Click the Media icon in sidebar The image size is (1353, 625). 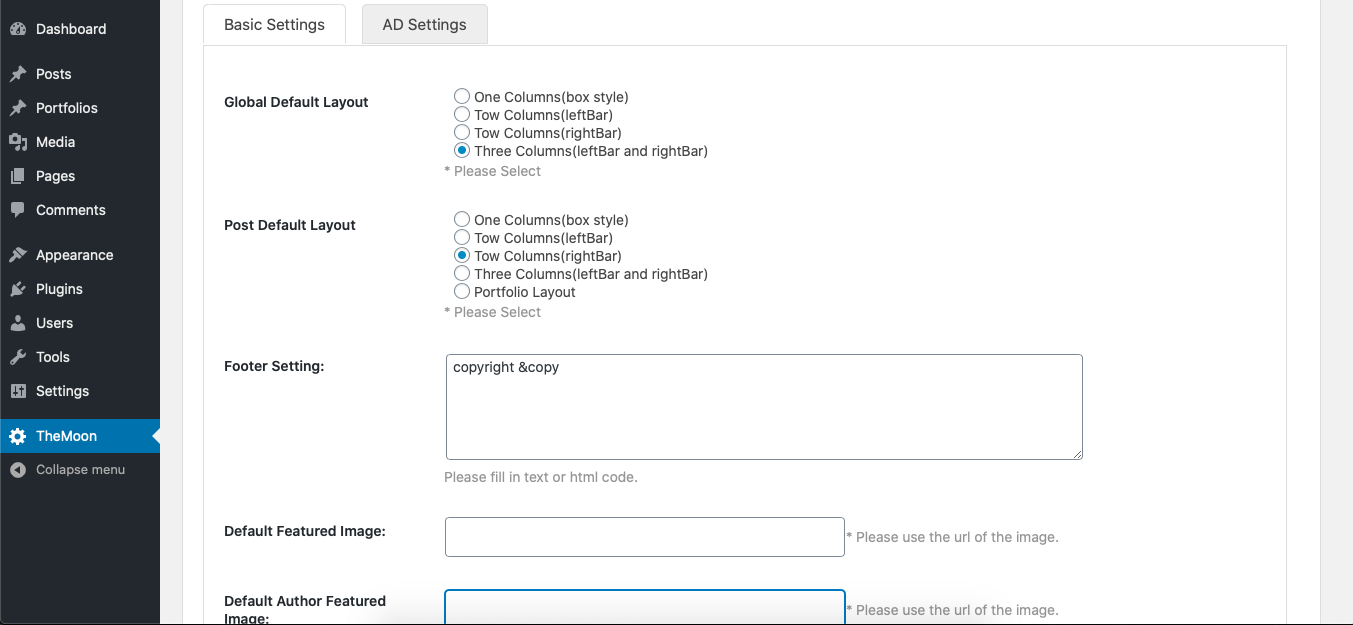tap(17, 142)
